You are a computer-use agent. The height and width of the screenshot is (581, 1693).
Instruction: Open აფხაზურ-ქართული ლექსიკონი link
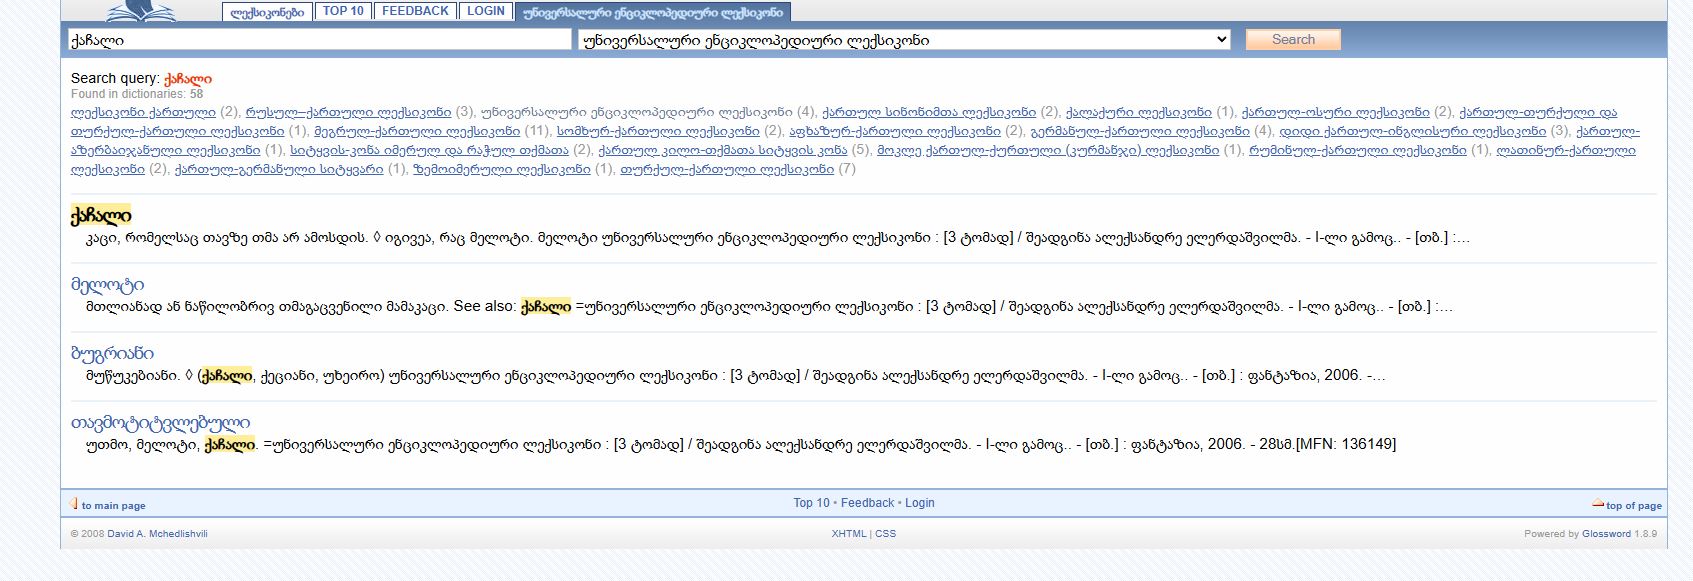(895, 131)
